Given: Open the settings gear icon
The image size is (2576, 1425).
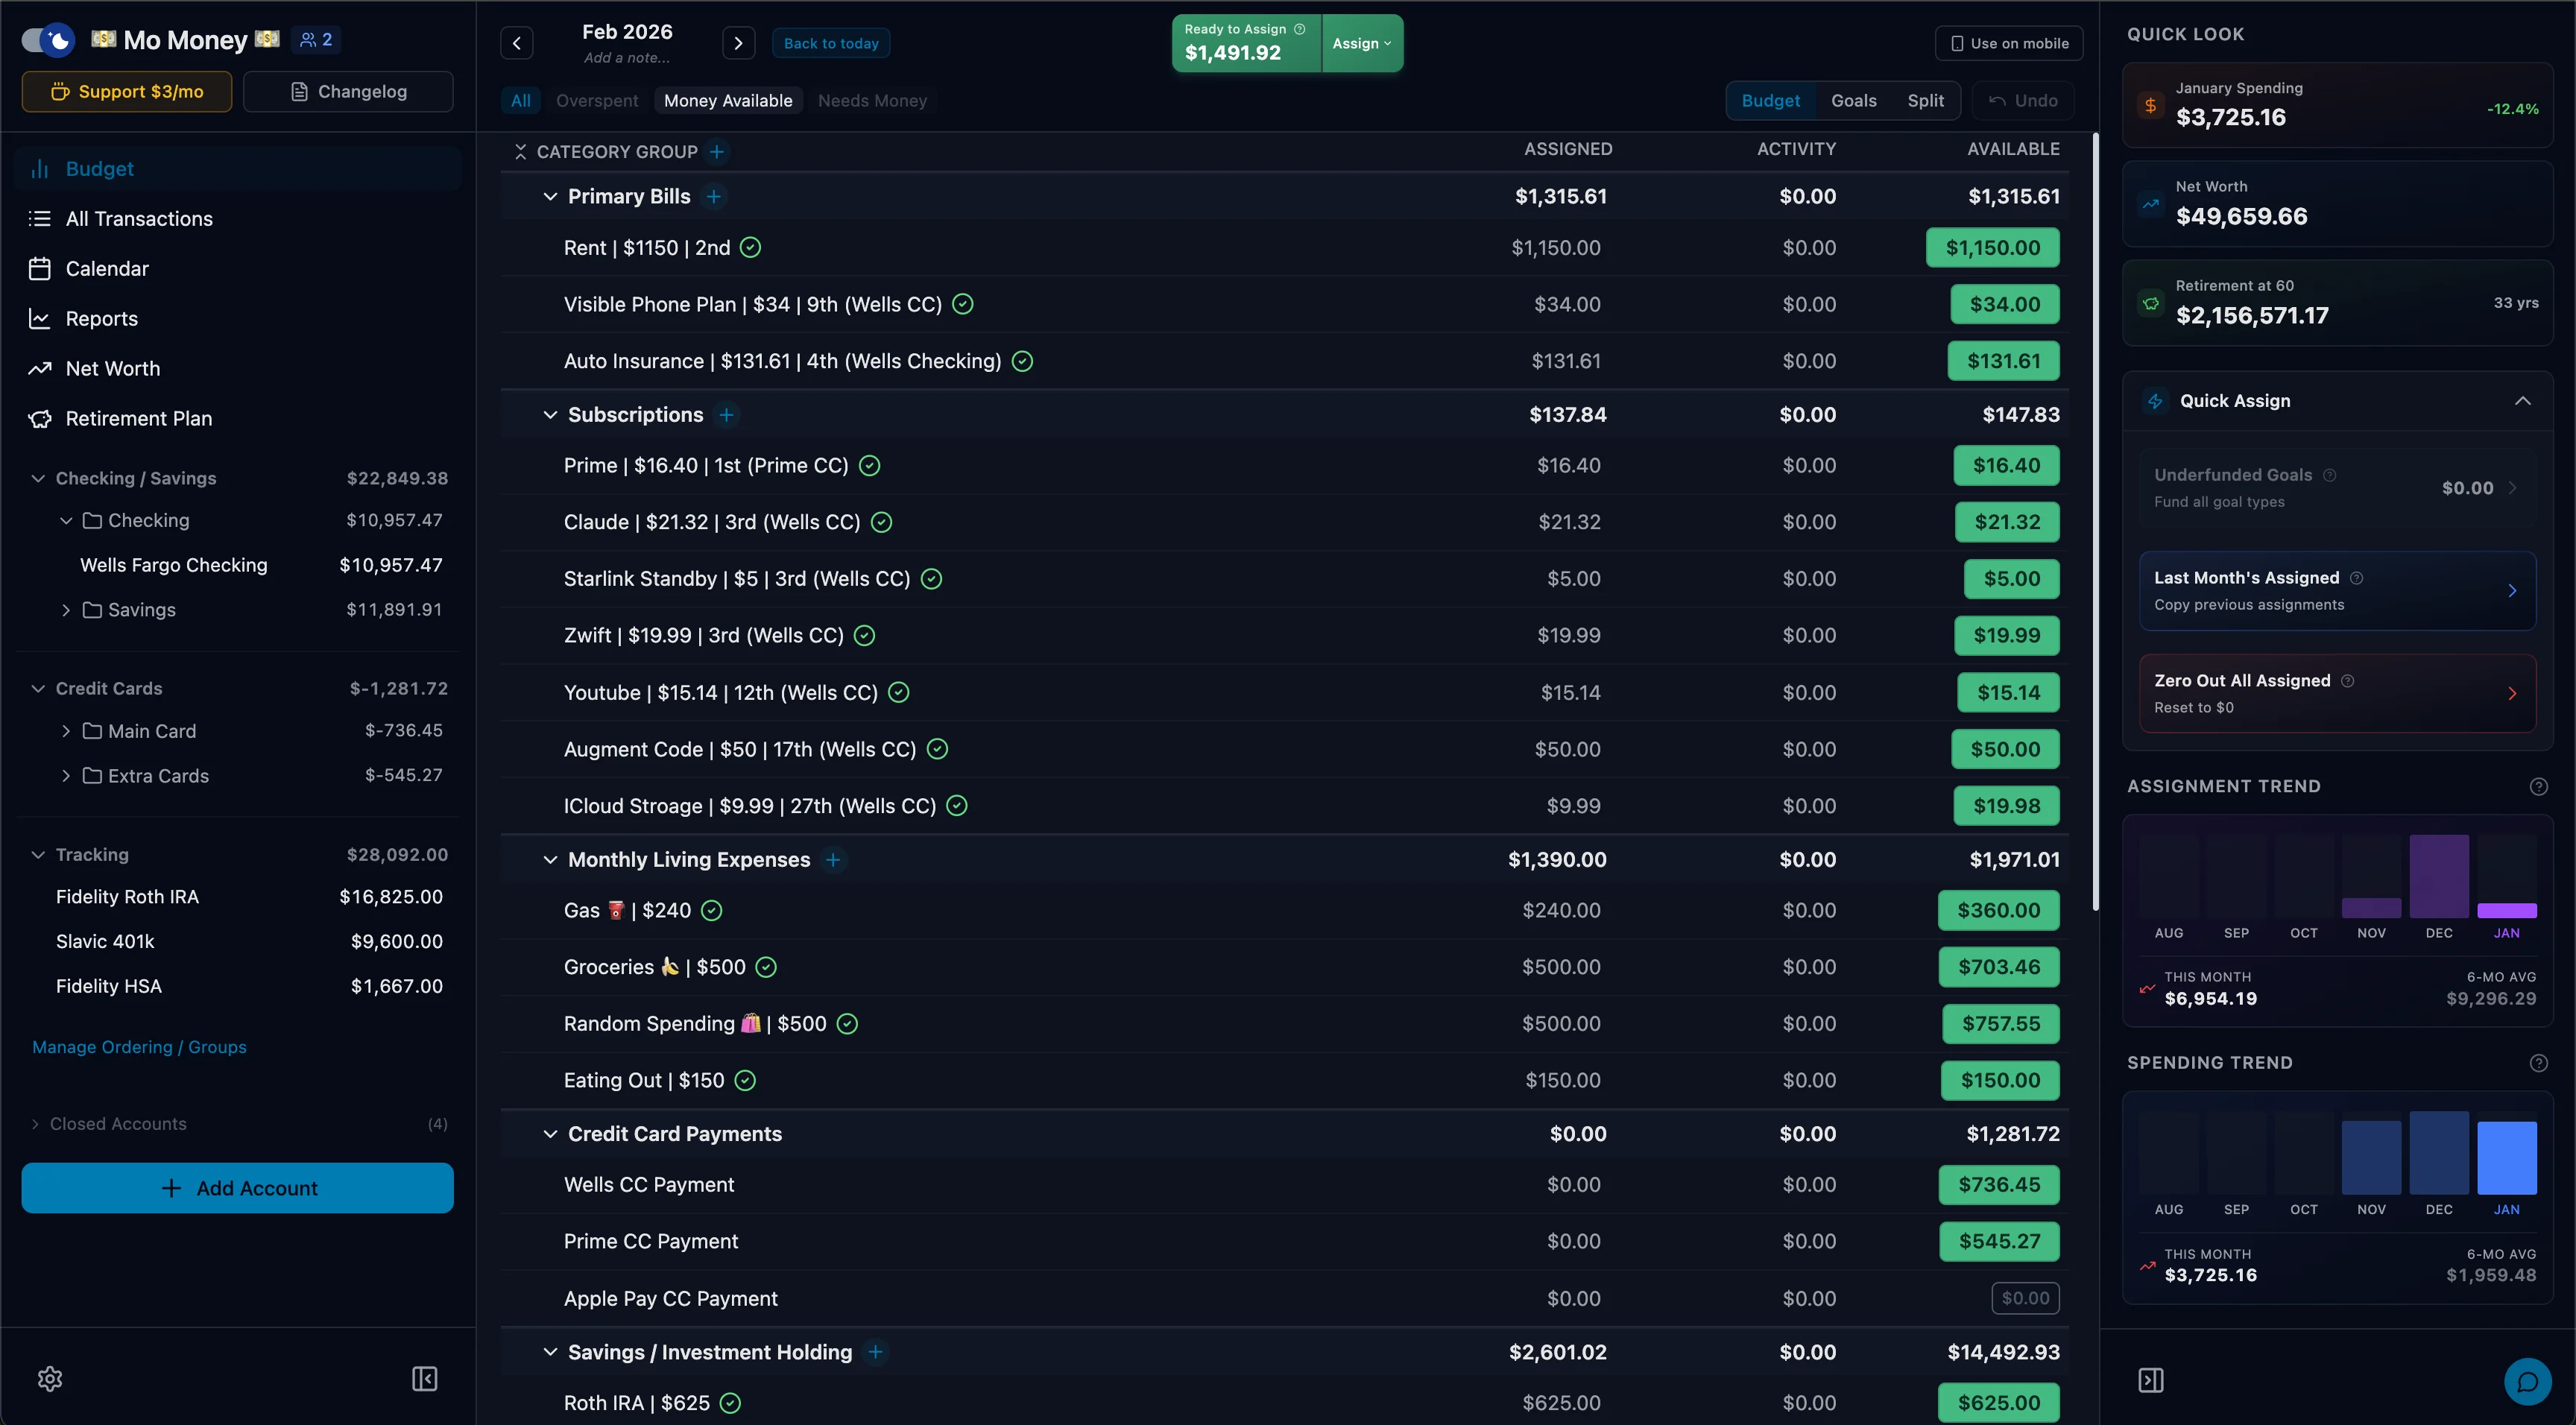Looking at the screenshot, I should (50, 1379).
